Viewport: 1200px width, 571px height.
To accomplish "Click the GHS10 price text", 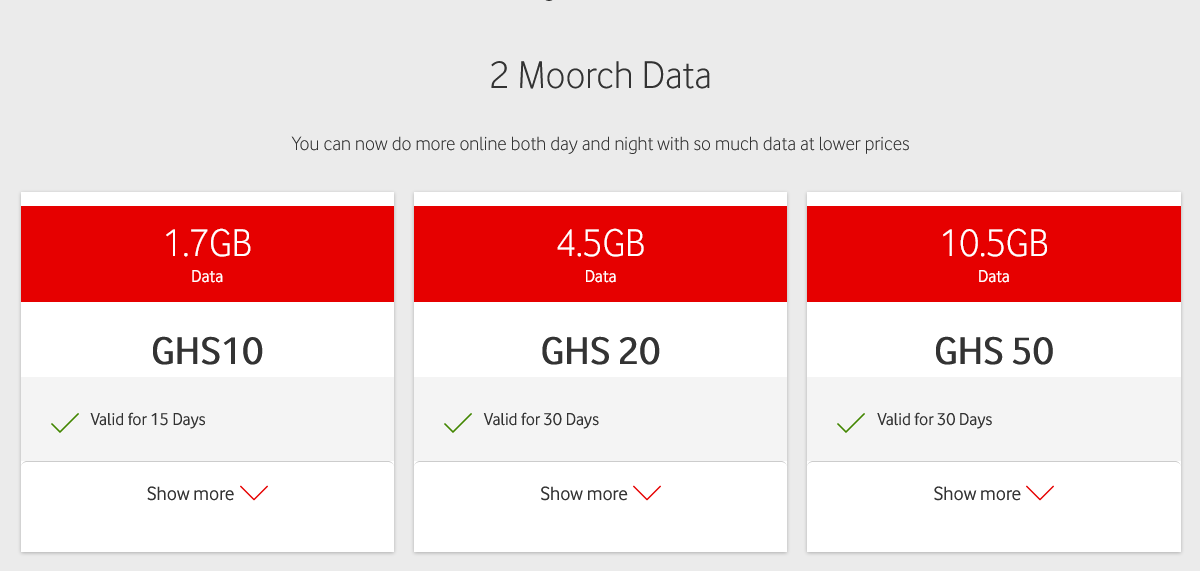I will pos(207,352).
